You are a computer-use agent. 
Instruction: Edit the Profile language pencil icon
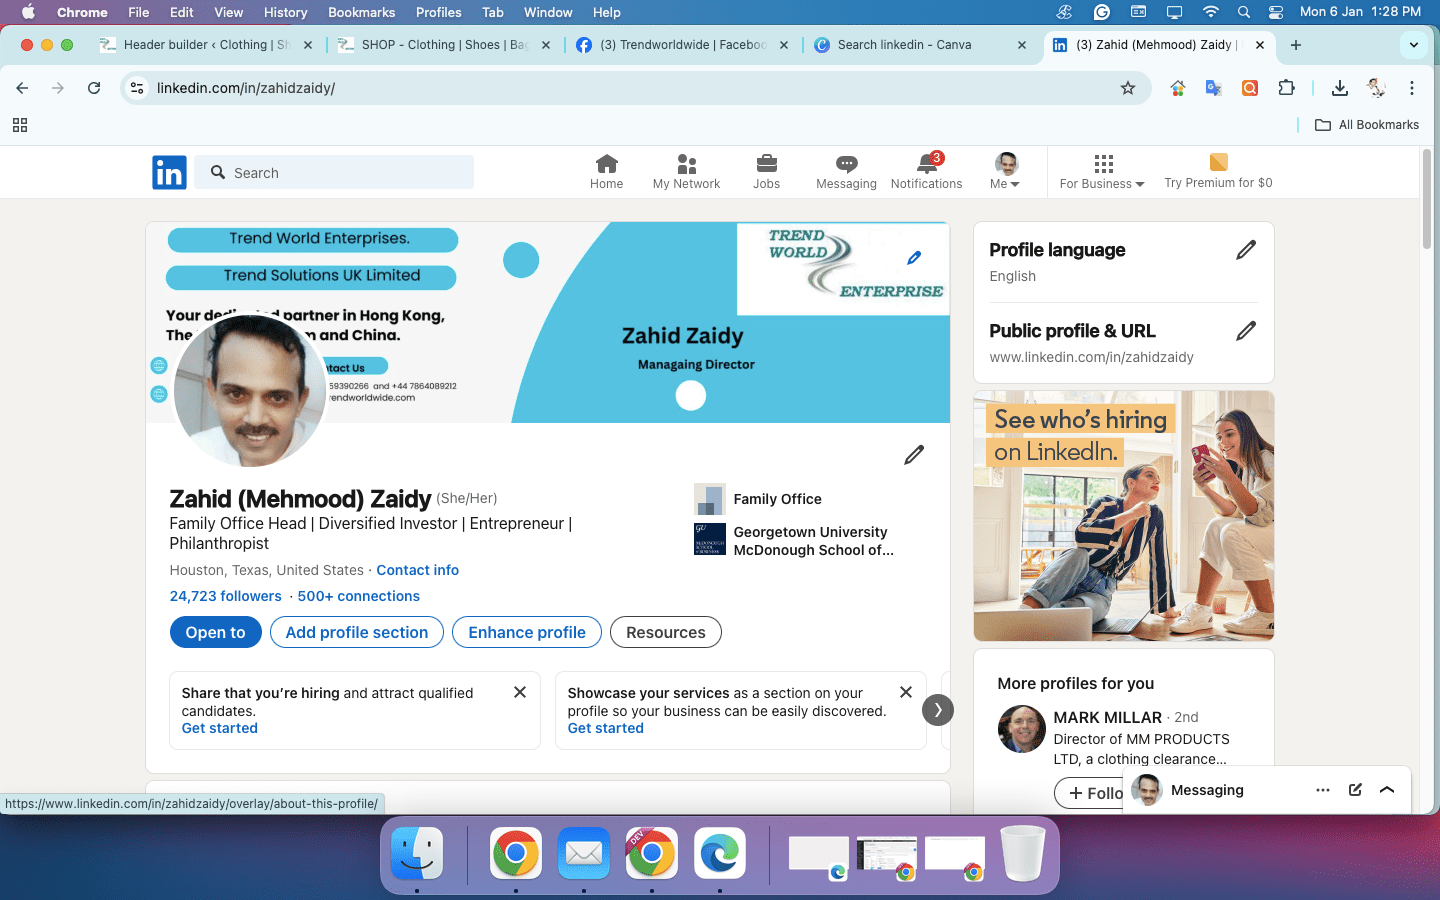1245,250
